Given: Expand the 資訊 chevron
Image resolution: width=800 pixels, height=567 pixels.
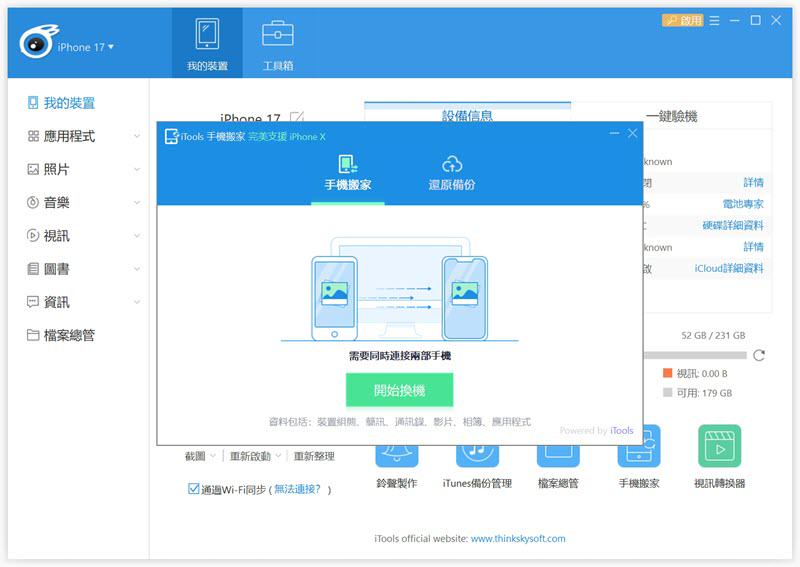Looking at the screenshot, I should tap(137, 302).
